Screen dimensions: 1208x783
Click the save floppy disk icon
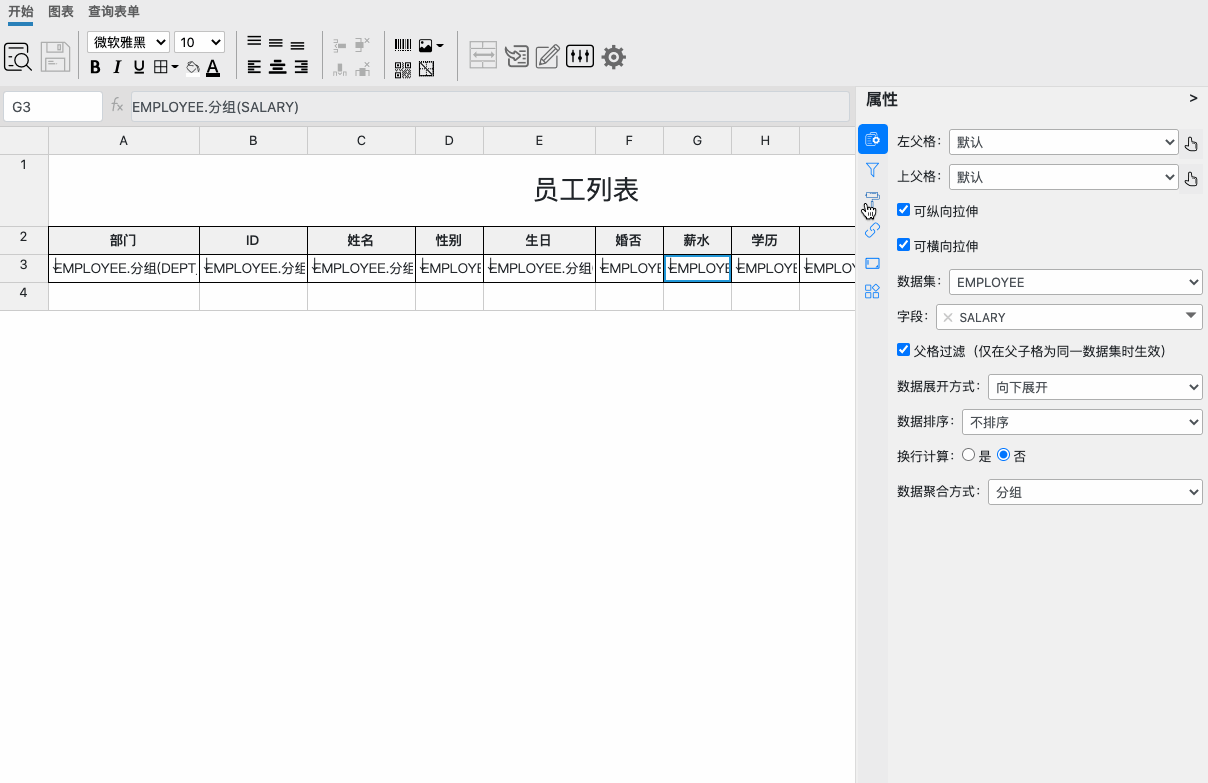pyautogui.click(x=55, y=56)
